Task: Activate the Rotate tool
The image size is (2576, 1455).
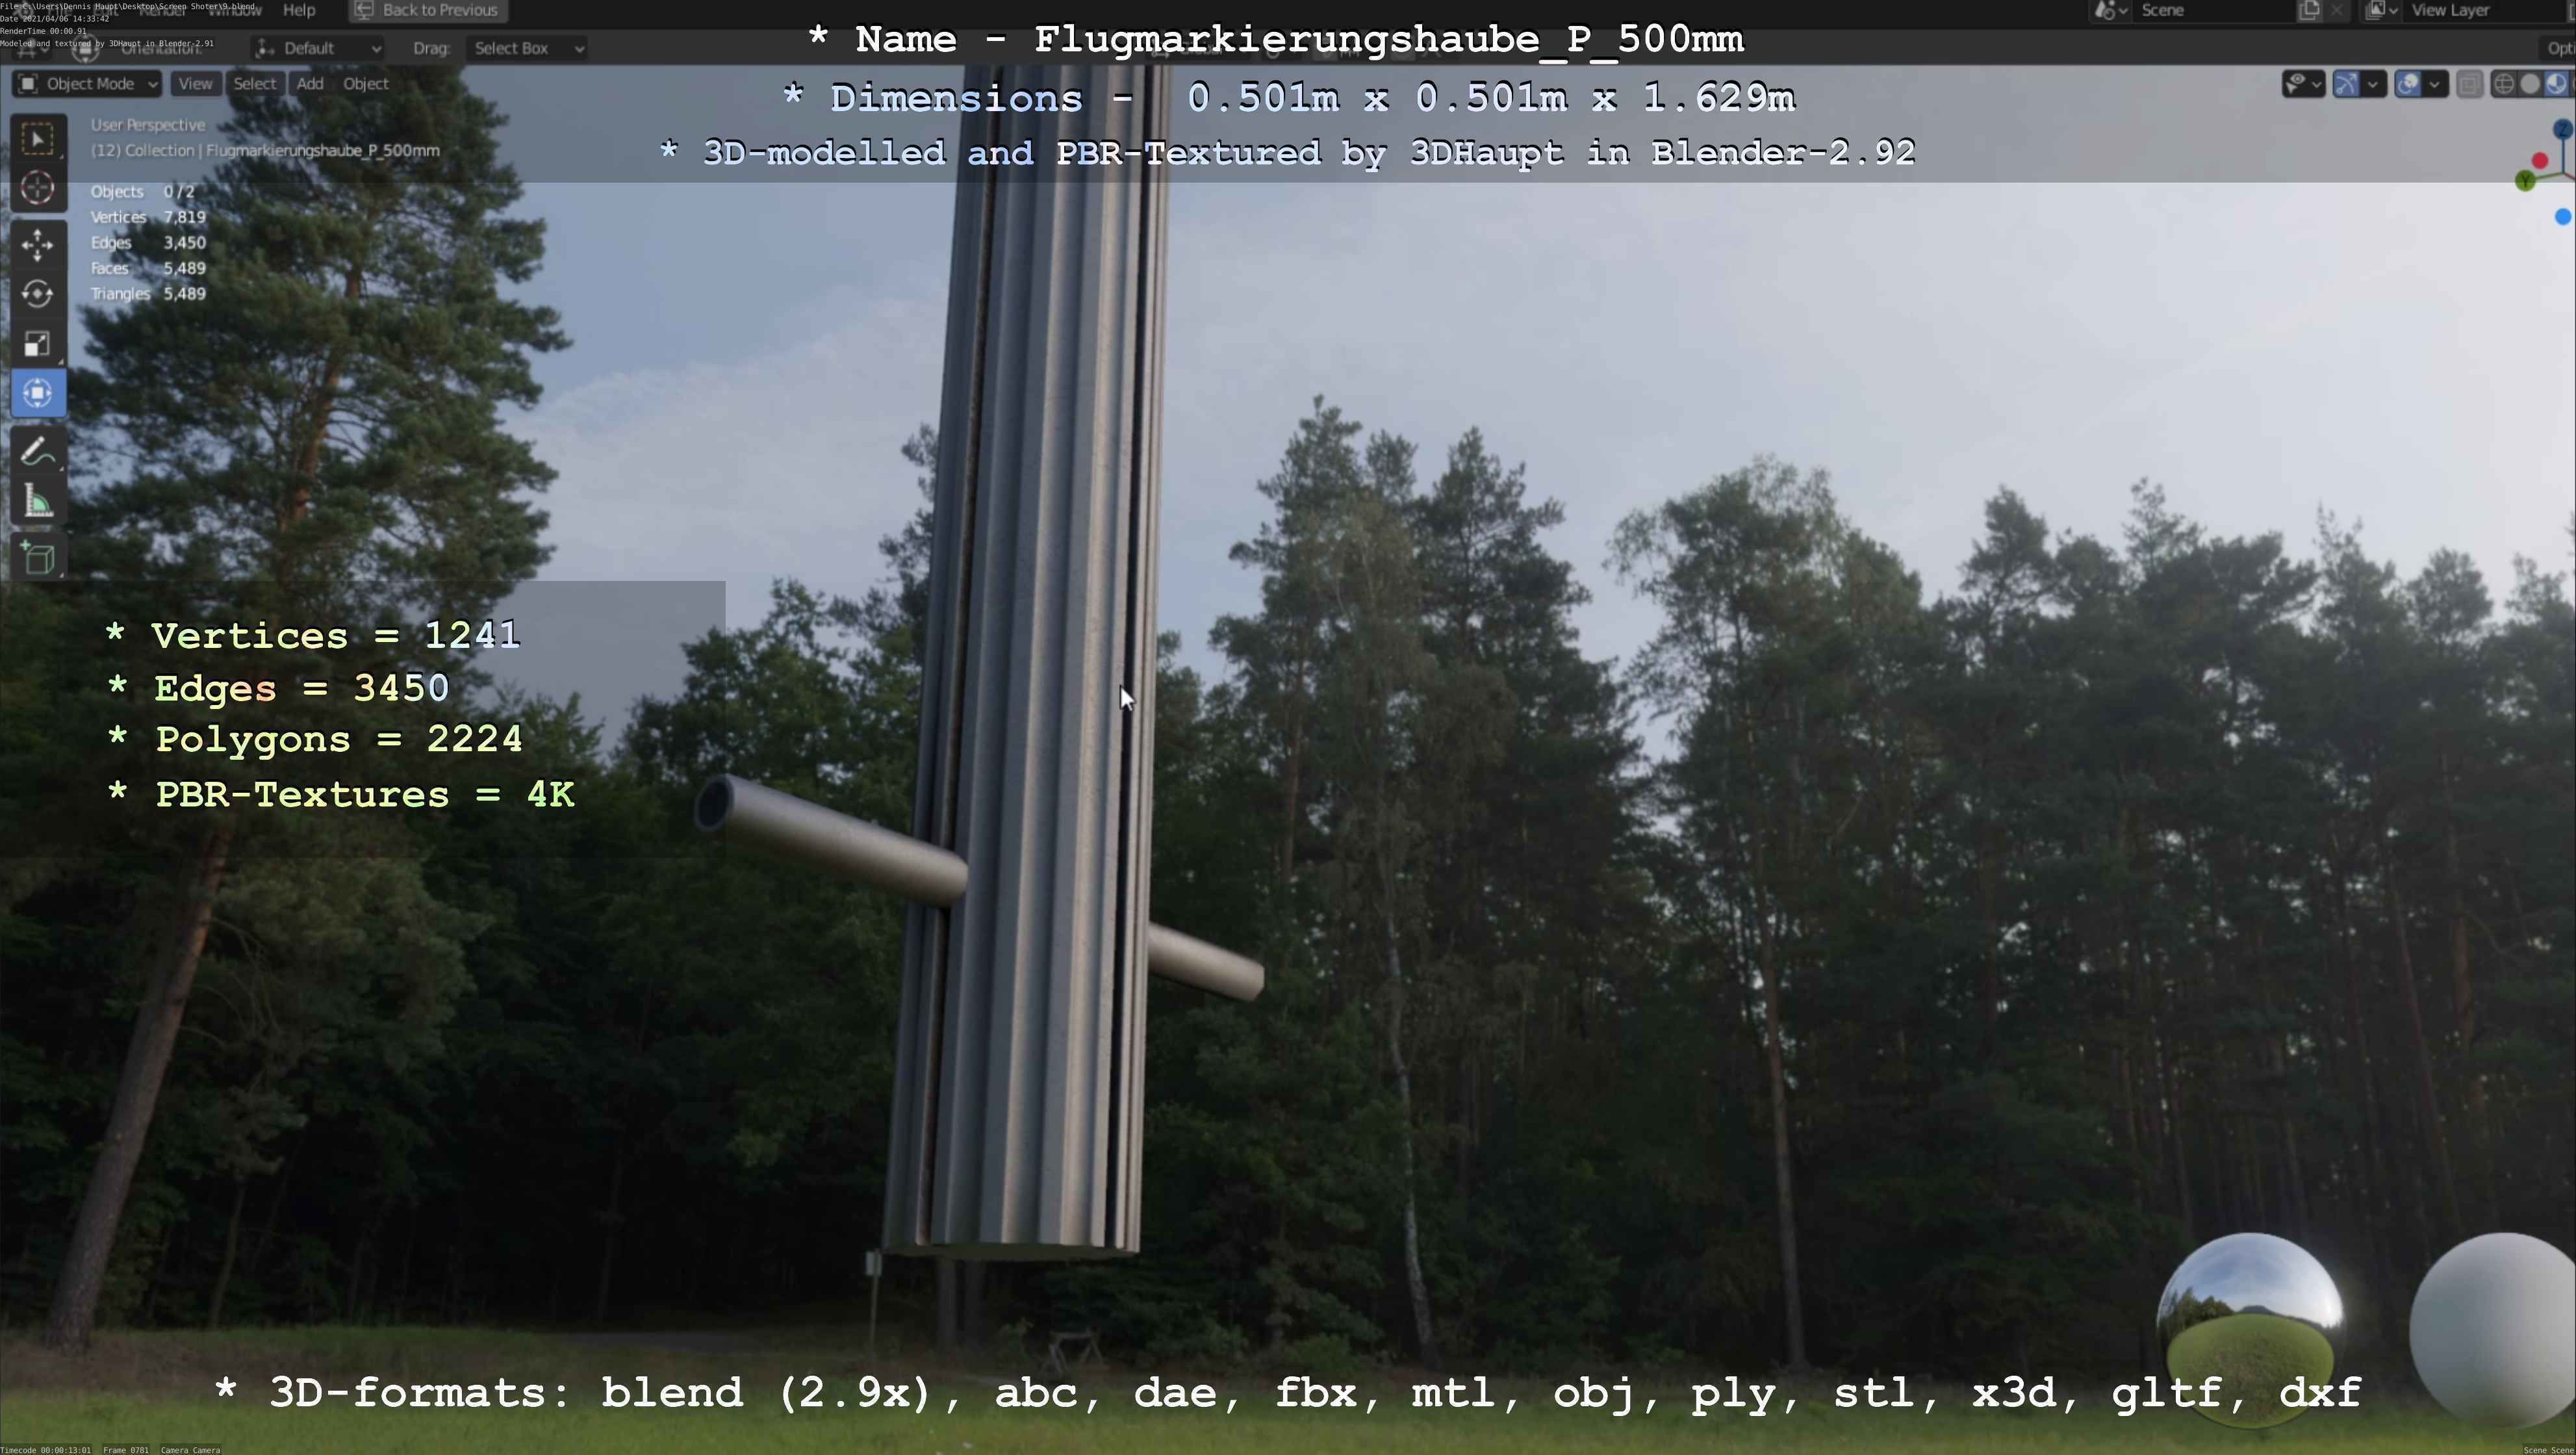Action: coord(38,294)
